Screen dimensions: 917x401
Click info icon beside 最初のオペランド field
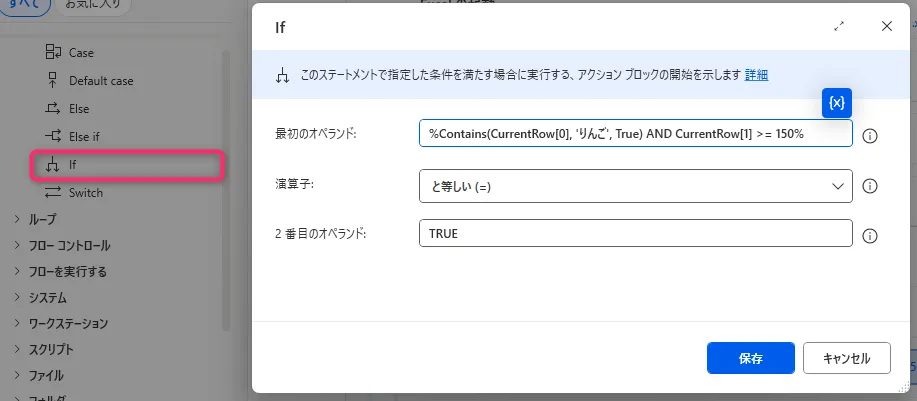869,135
